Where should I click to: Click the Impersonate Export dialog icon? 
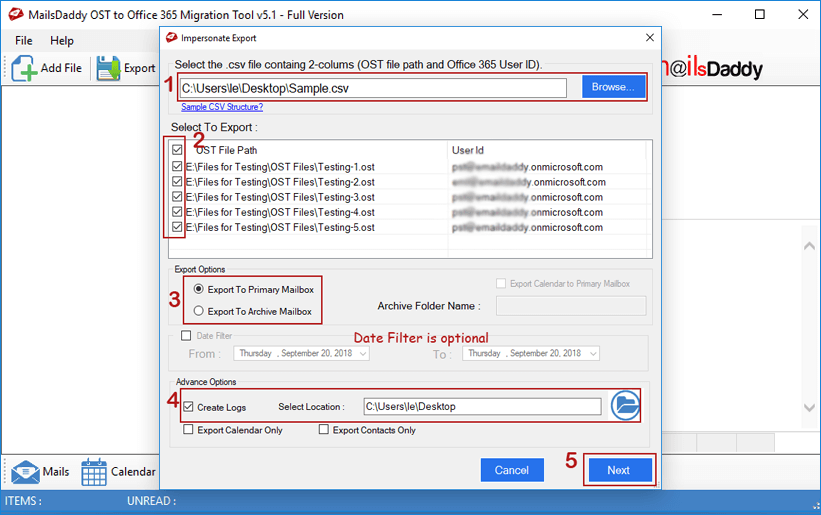pos(171,38)
